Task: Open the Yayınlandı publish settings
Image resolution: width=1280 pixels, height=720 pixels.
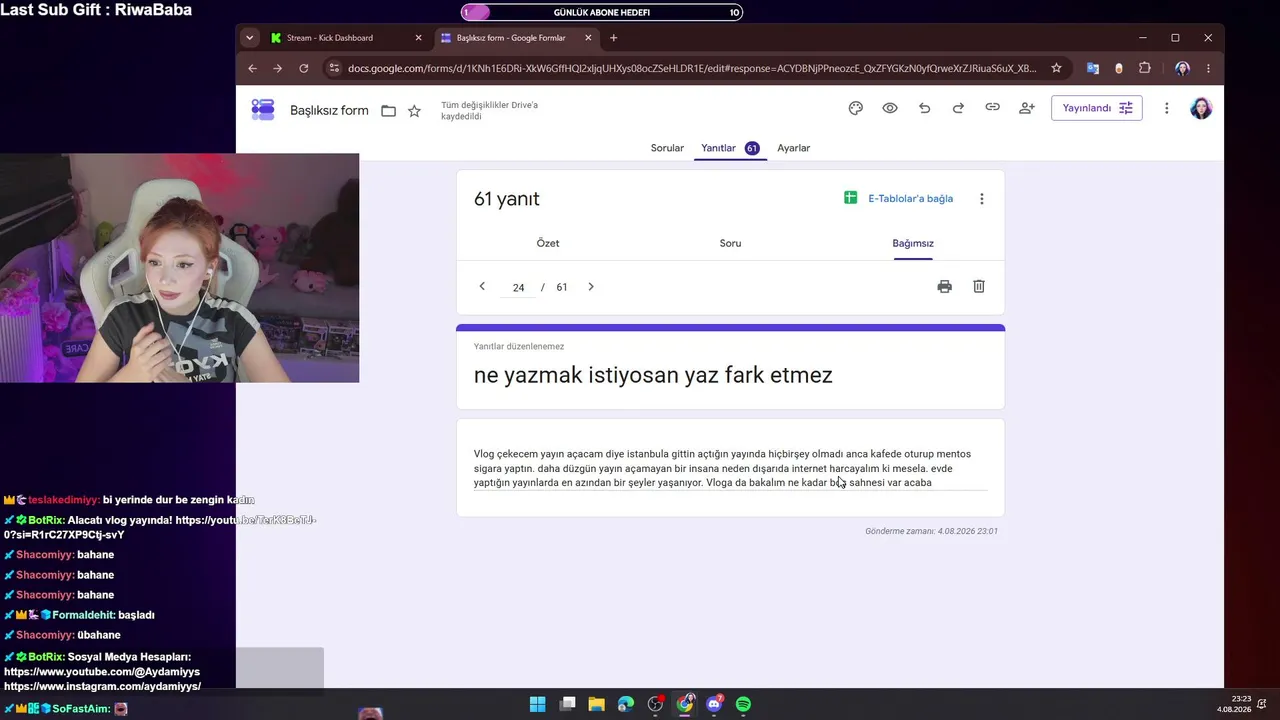Action: [x=1097, y=108]
